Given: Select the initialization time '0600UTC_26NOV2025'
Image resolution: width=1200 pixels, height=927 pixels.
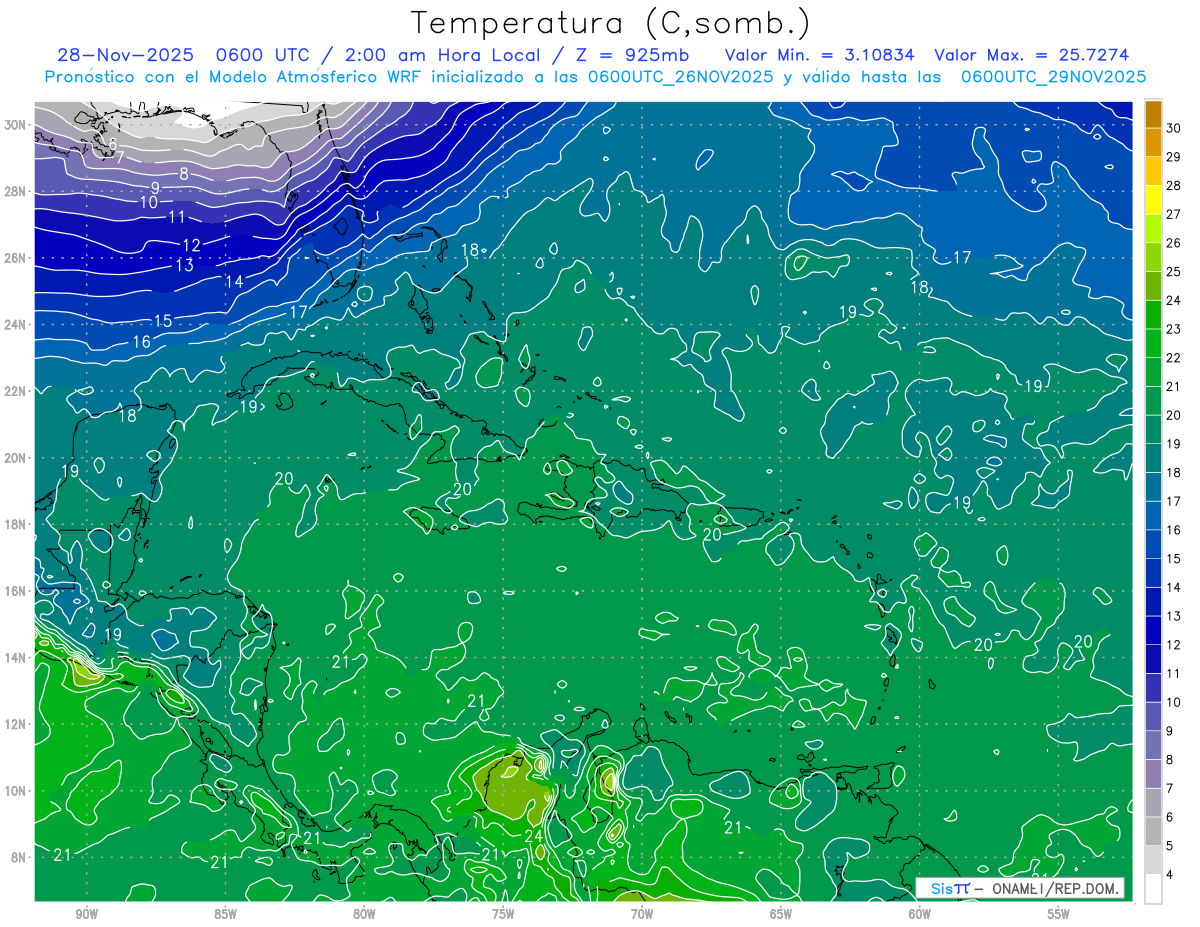Looking at the screenshot, I should [680, 77].
